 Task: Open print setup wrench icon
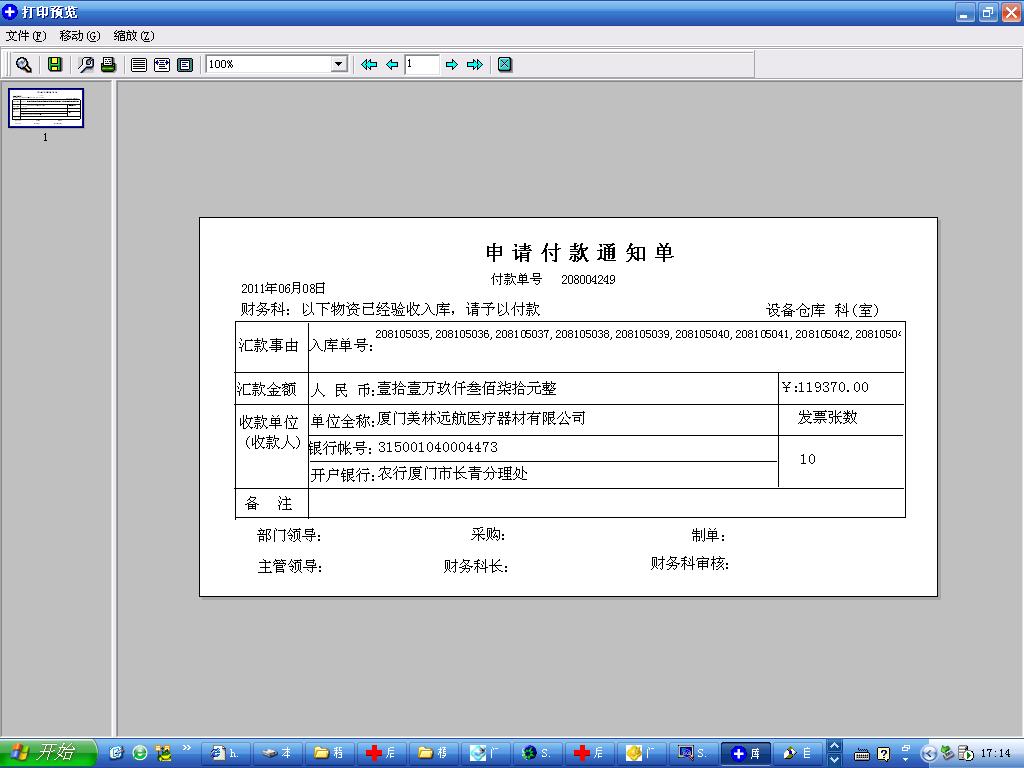point(86,65)
